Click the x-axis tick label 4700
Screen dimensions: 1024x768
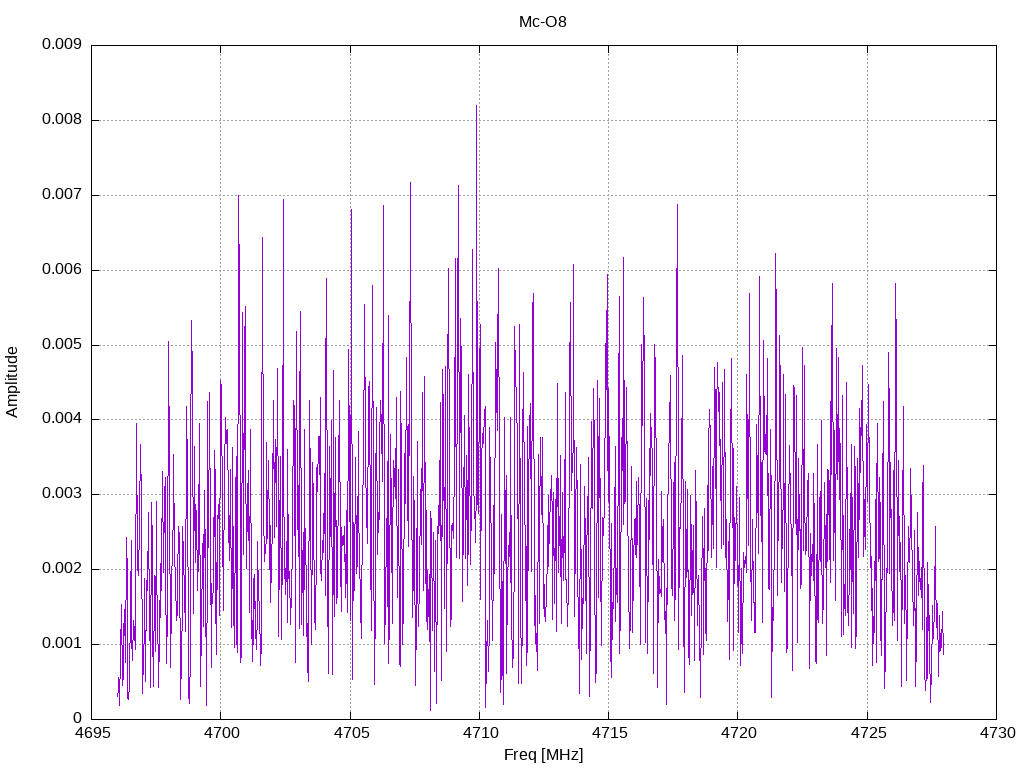click(x=221, y=733)
